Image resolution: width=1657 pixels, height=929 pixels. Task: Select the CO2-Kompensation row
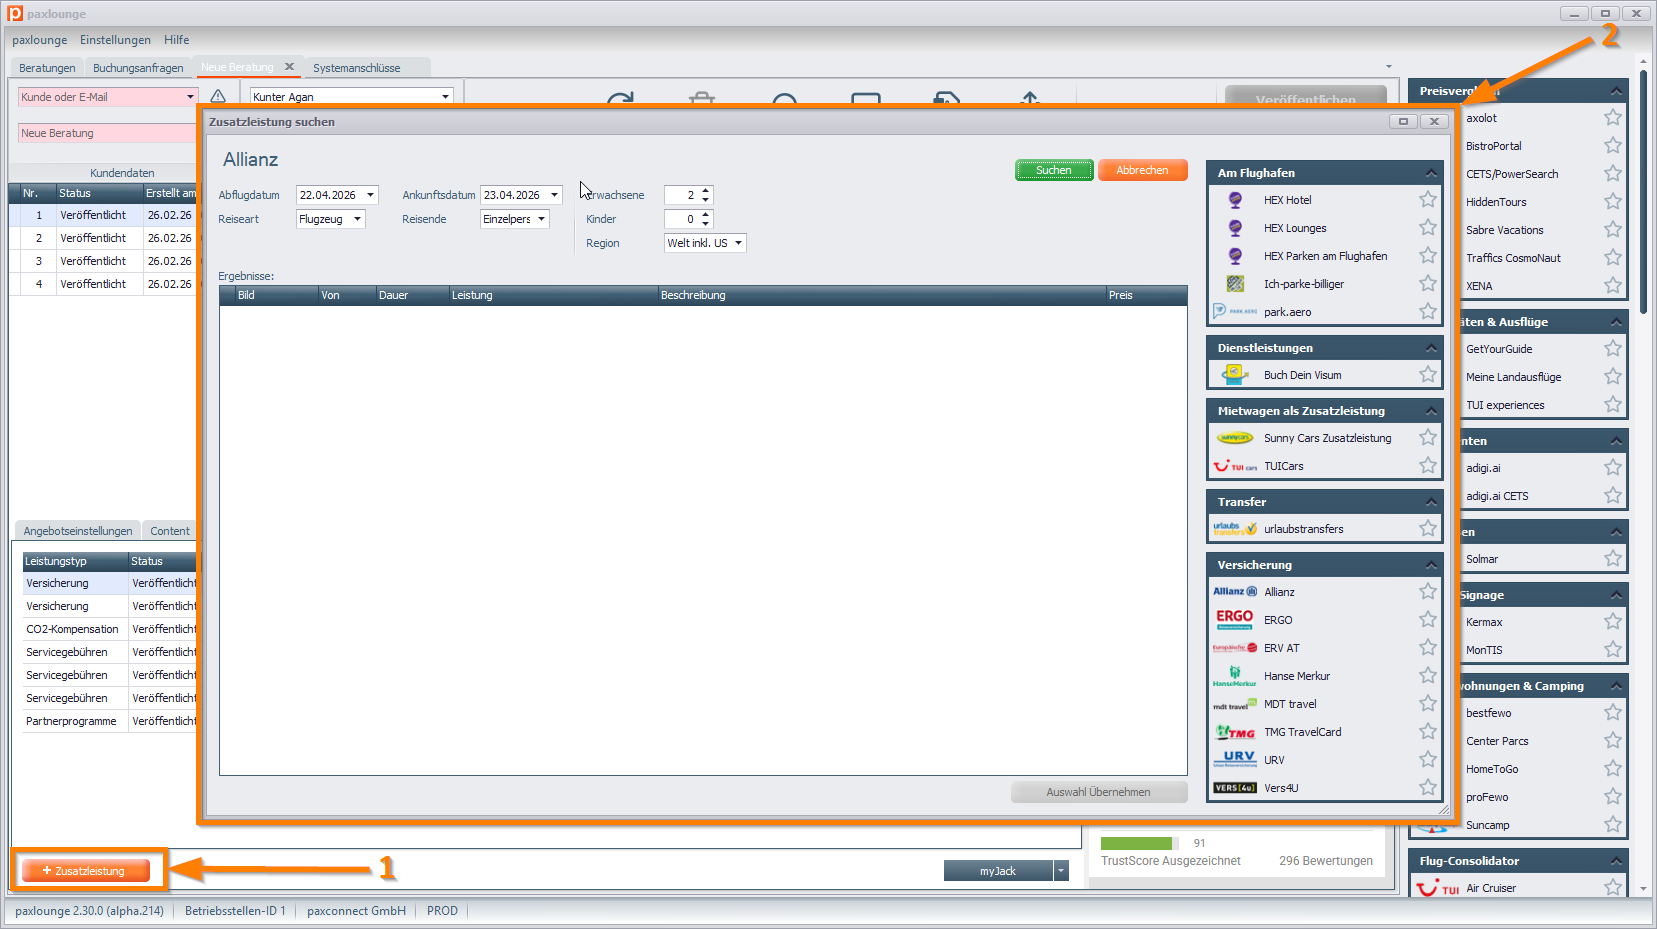[110, 629]
